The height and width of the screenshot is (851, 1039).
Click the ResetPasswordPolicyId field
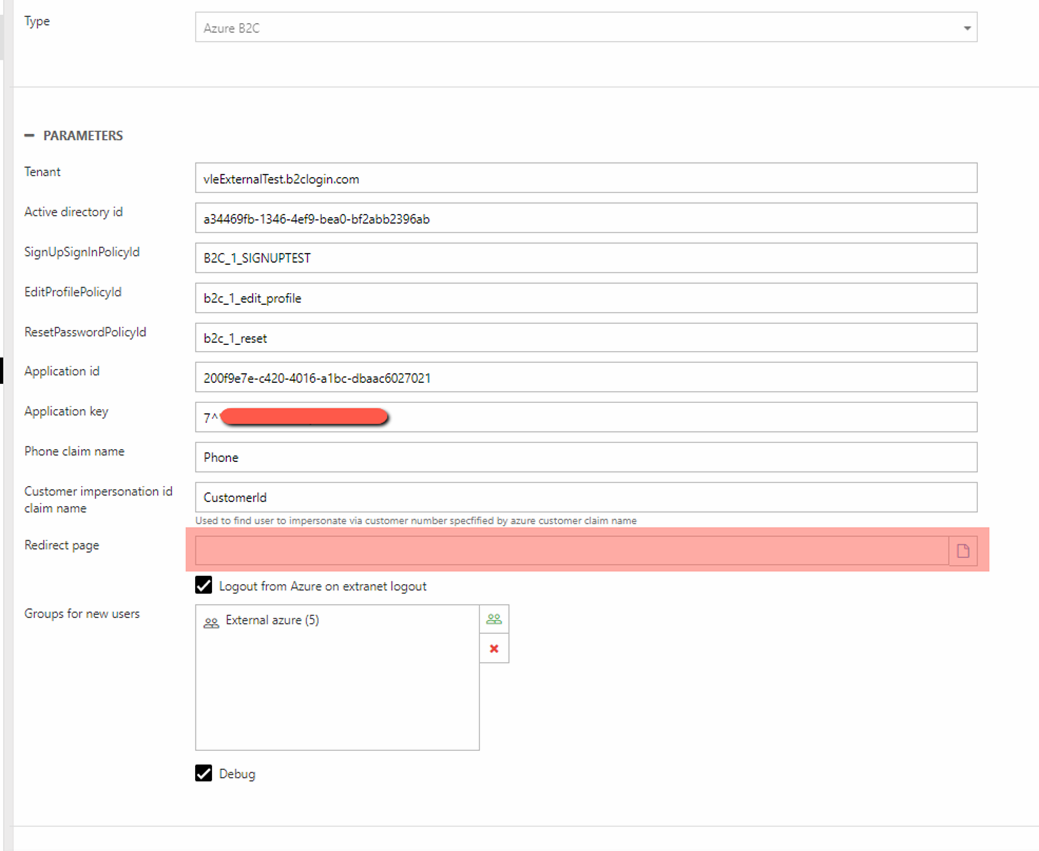585,338
